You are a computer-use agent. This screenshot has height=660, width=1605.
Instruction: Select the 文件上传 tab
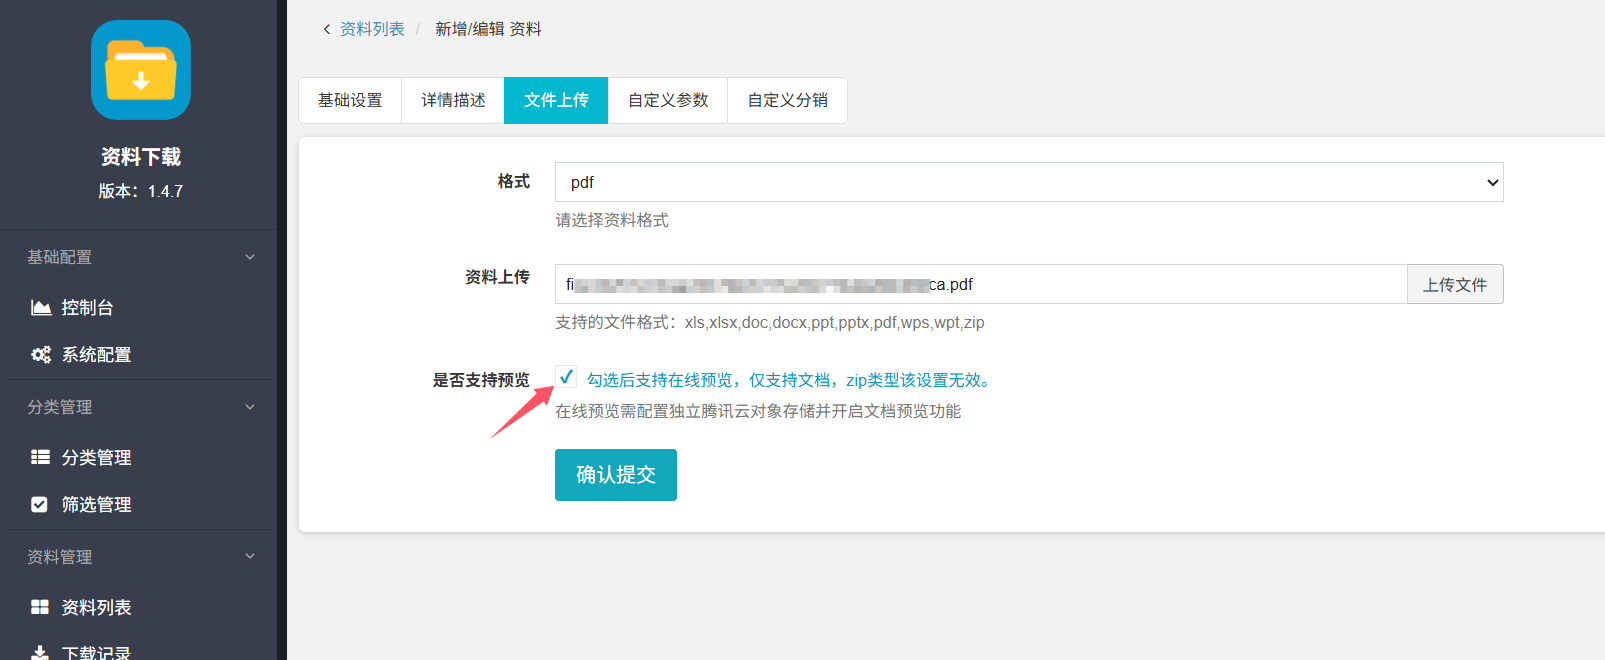click(x=556, y=100)
